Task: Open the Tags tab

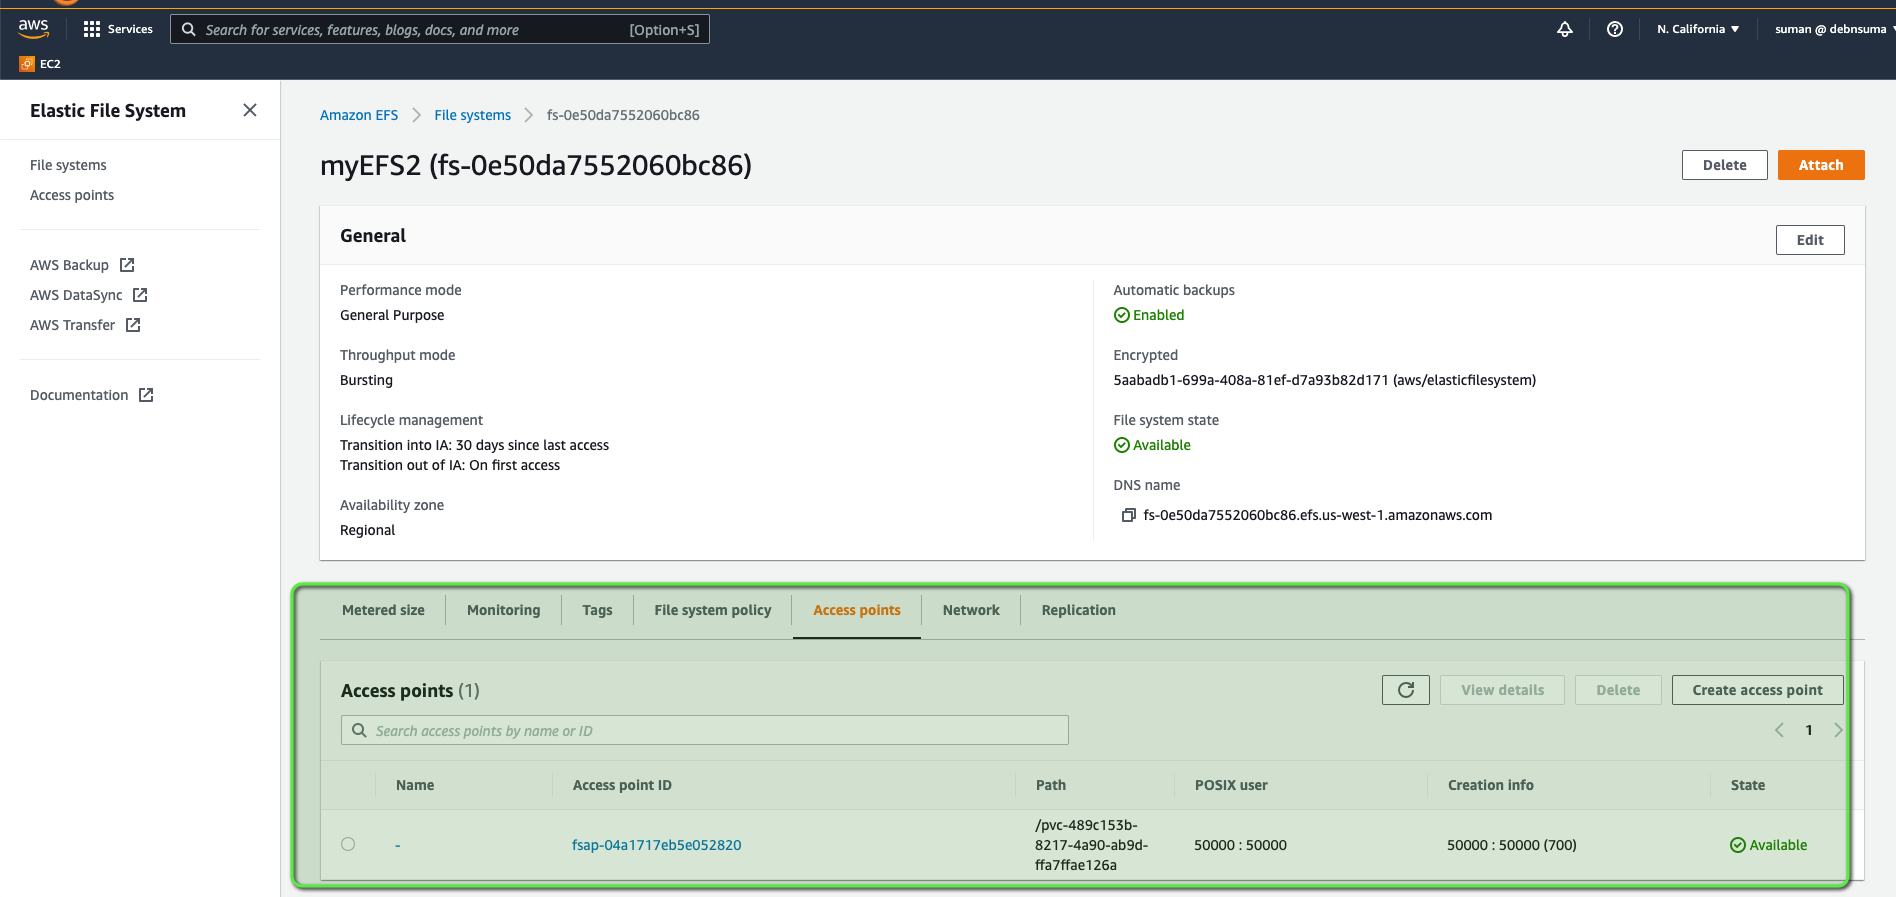Action: coord(597,610)
